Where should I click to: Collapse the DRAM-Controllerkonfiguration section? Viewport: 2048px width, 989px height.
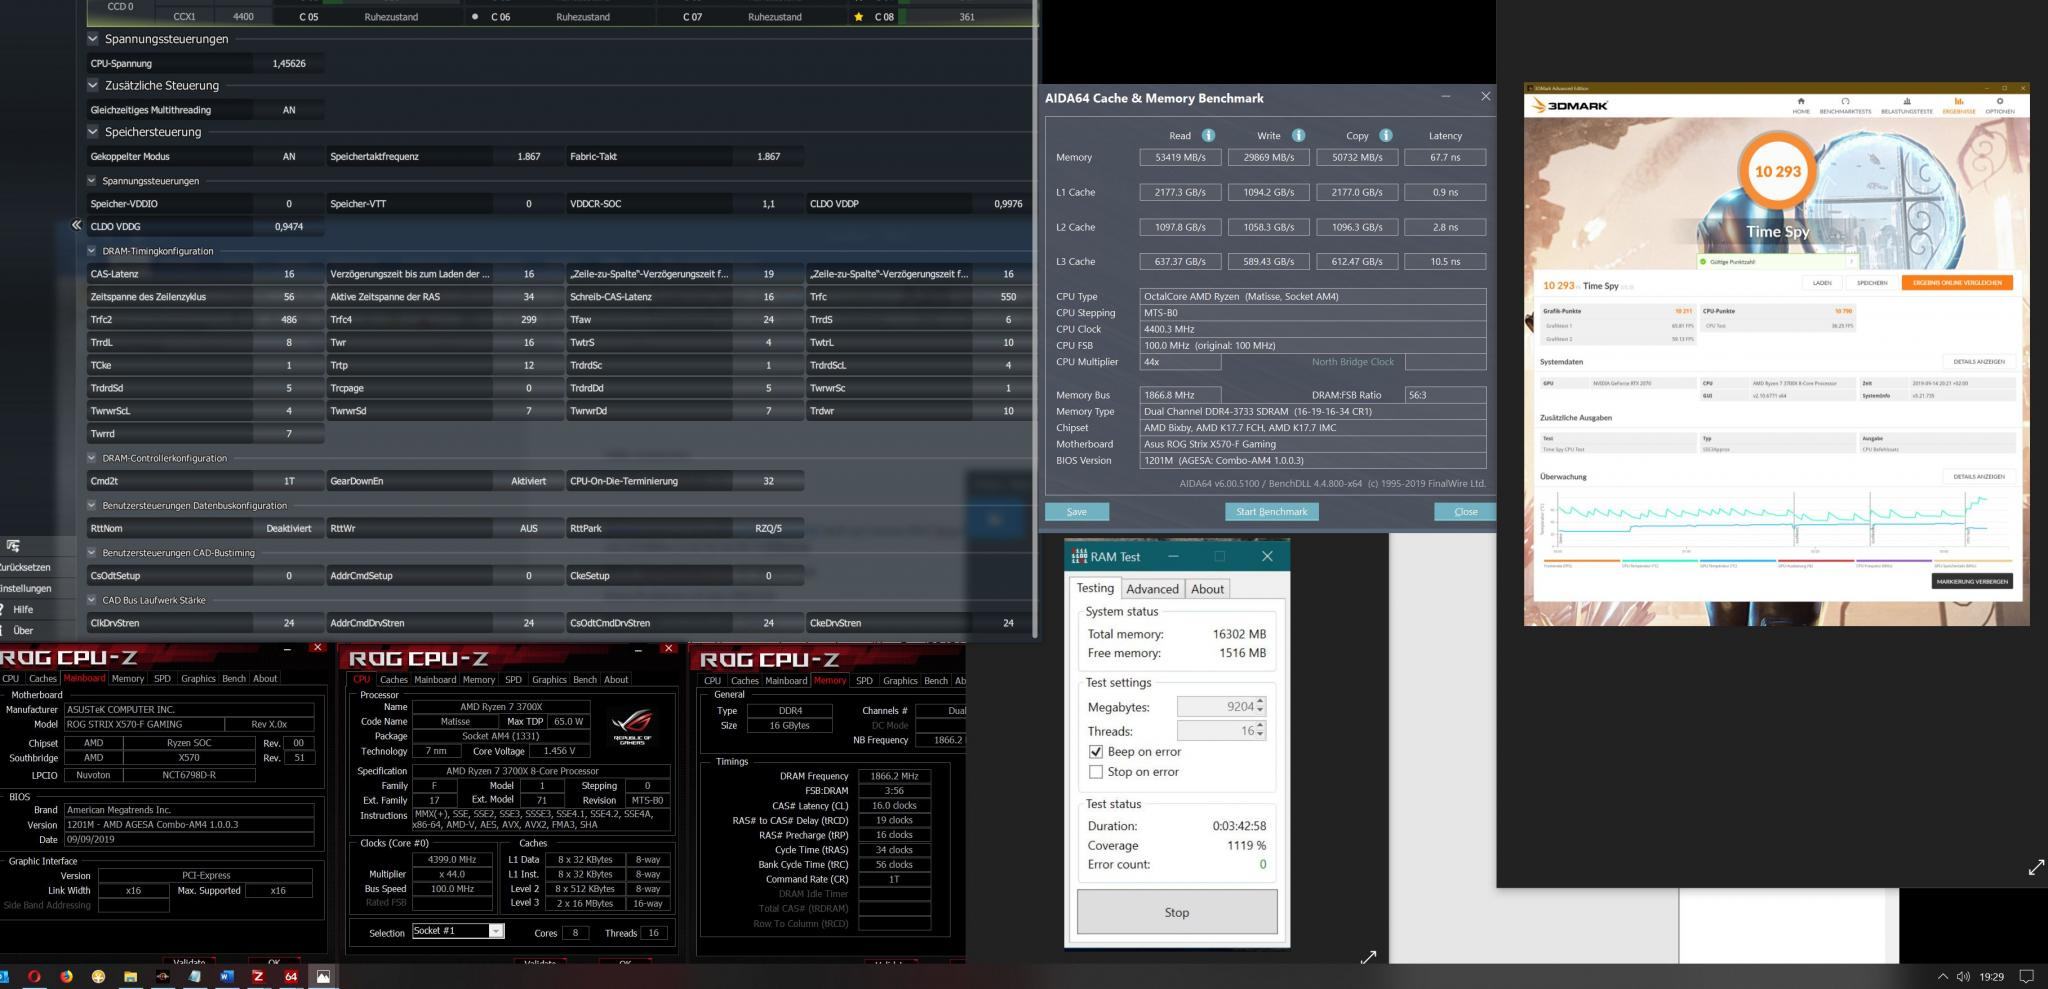tap(93, 458)
